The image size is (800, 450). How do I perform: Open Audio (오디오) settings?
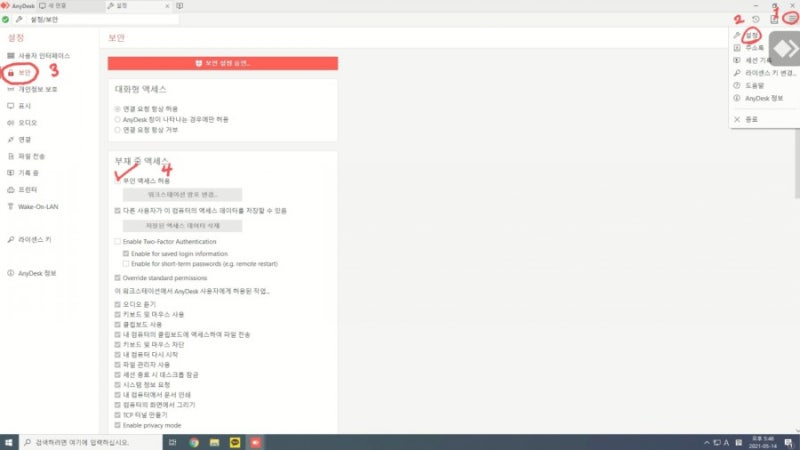point(22,123)
